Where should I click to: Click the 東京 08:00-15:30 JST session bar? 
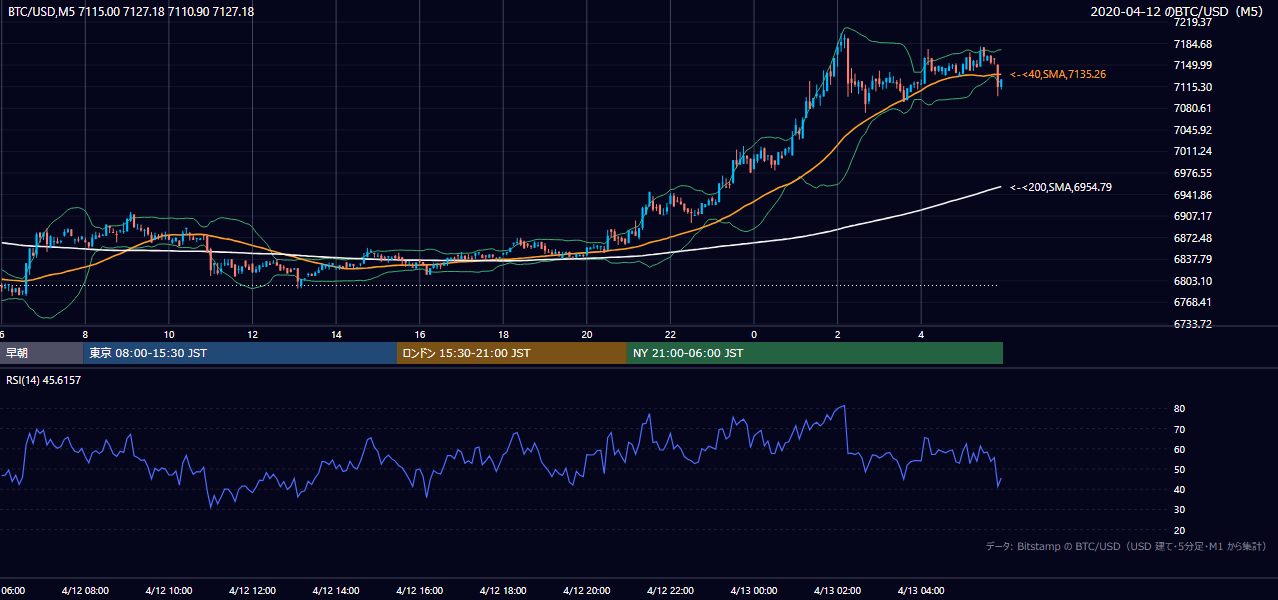tap(240, 353)
